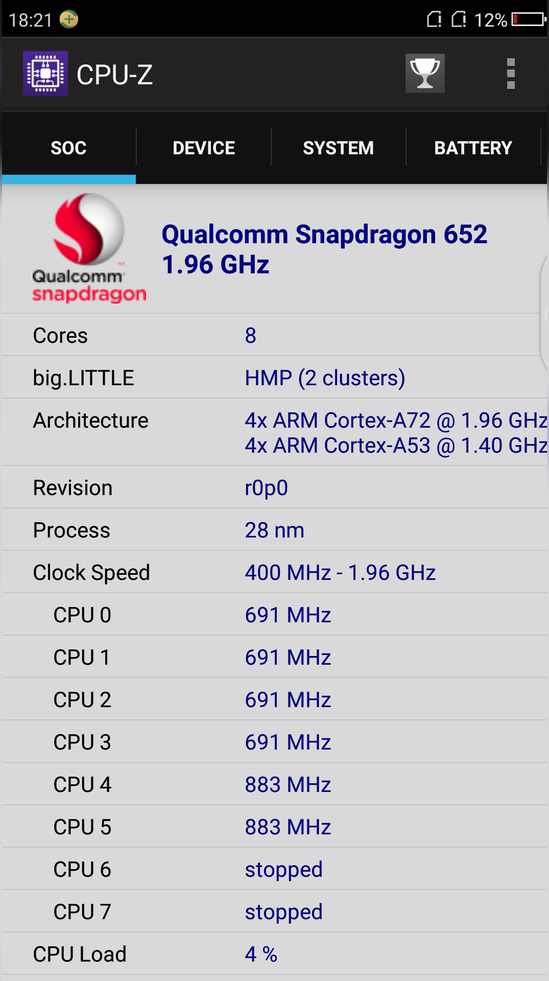Select the CPU 4 frequency row
The height and width of the screenshot is (981, 549).
point(274,785)
